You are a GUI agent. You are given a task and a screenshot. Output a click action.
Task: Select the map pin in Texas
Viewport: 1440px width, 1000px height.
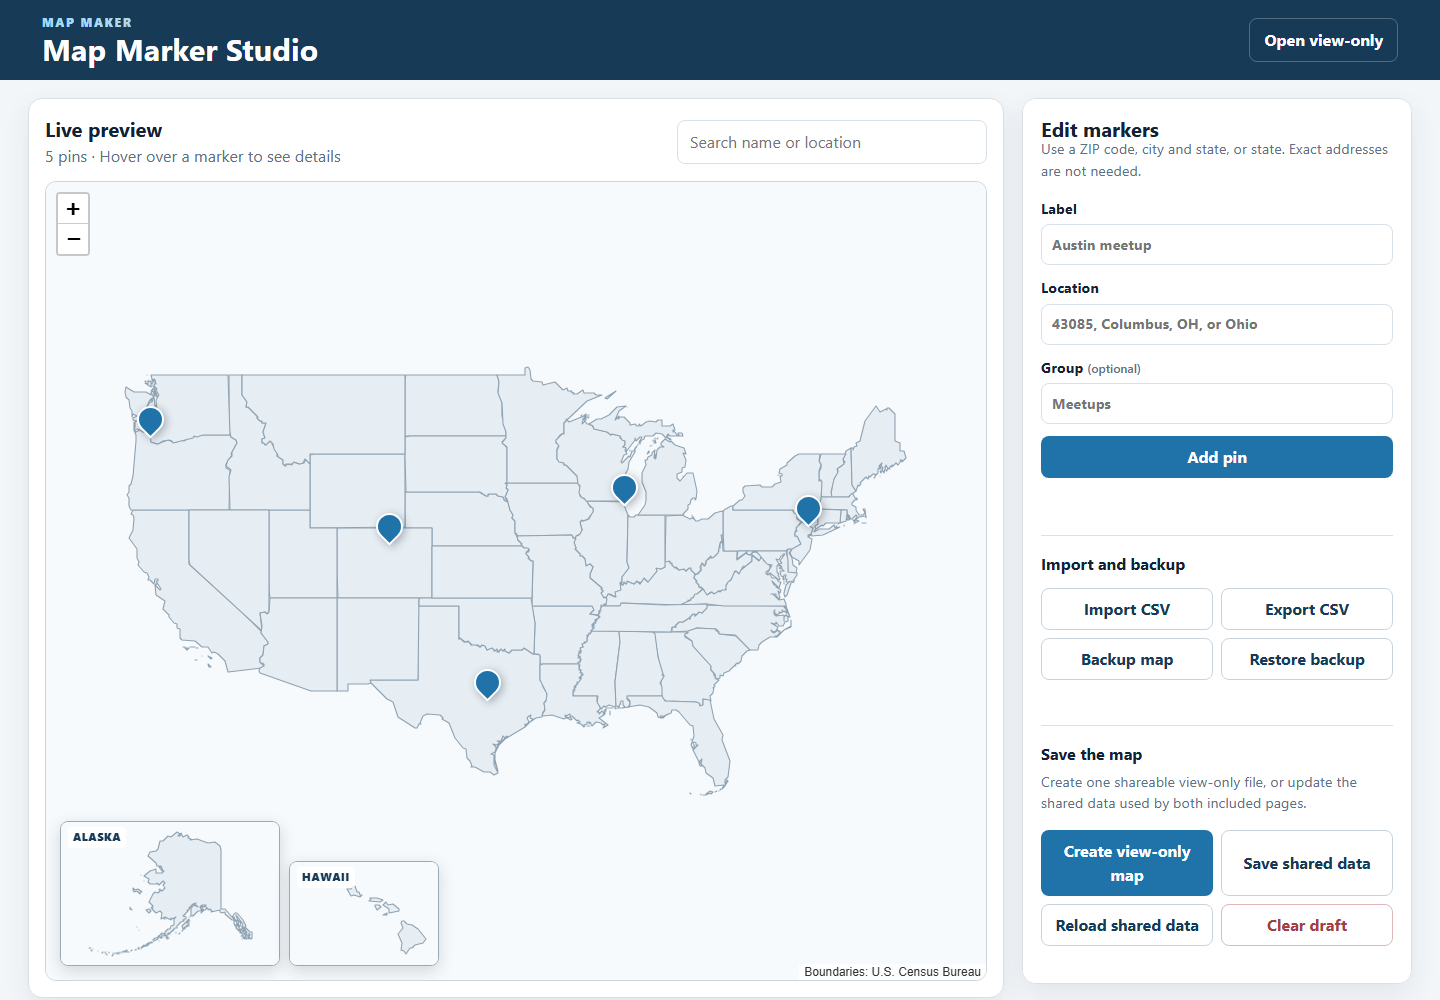(x=487, y=684)
